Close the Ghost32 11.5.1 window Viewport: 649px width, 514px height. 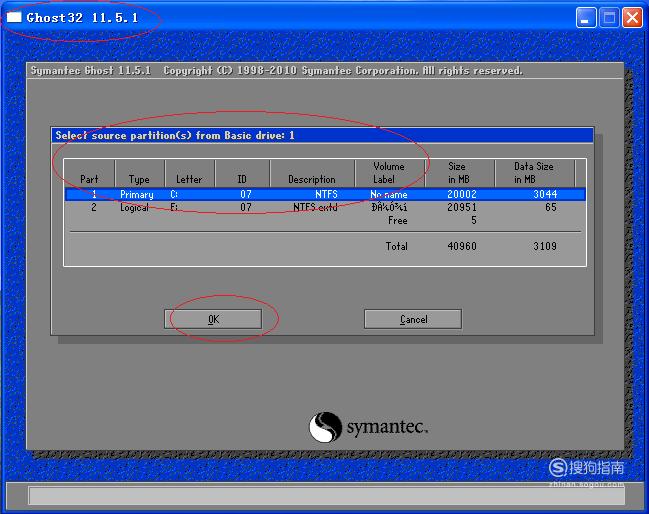click(x=632, y=18)
